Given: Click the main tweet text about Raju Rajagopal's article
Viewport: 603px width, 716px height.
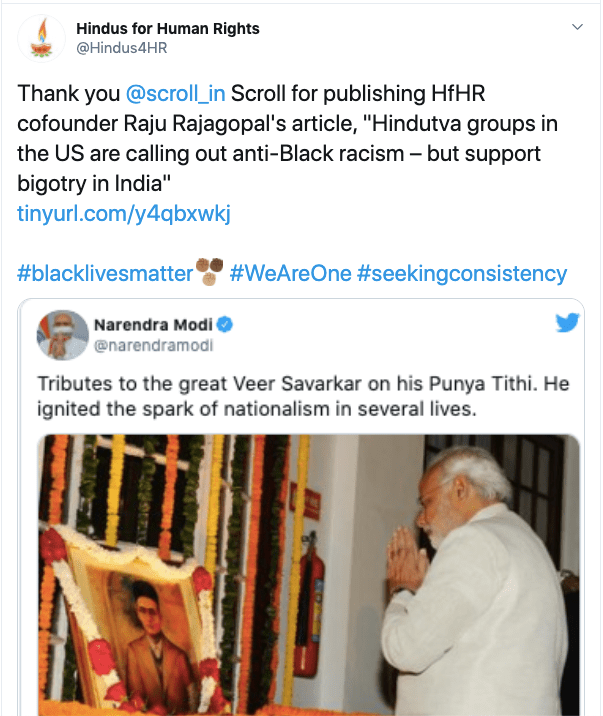Looking at the screenshot, I should (x=288, y=138).
